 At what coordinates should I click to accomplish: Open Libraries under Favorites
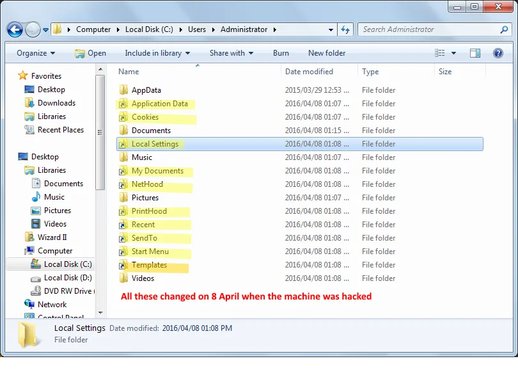pyautogui.click(x=45, y=116)
